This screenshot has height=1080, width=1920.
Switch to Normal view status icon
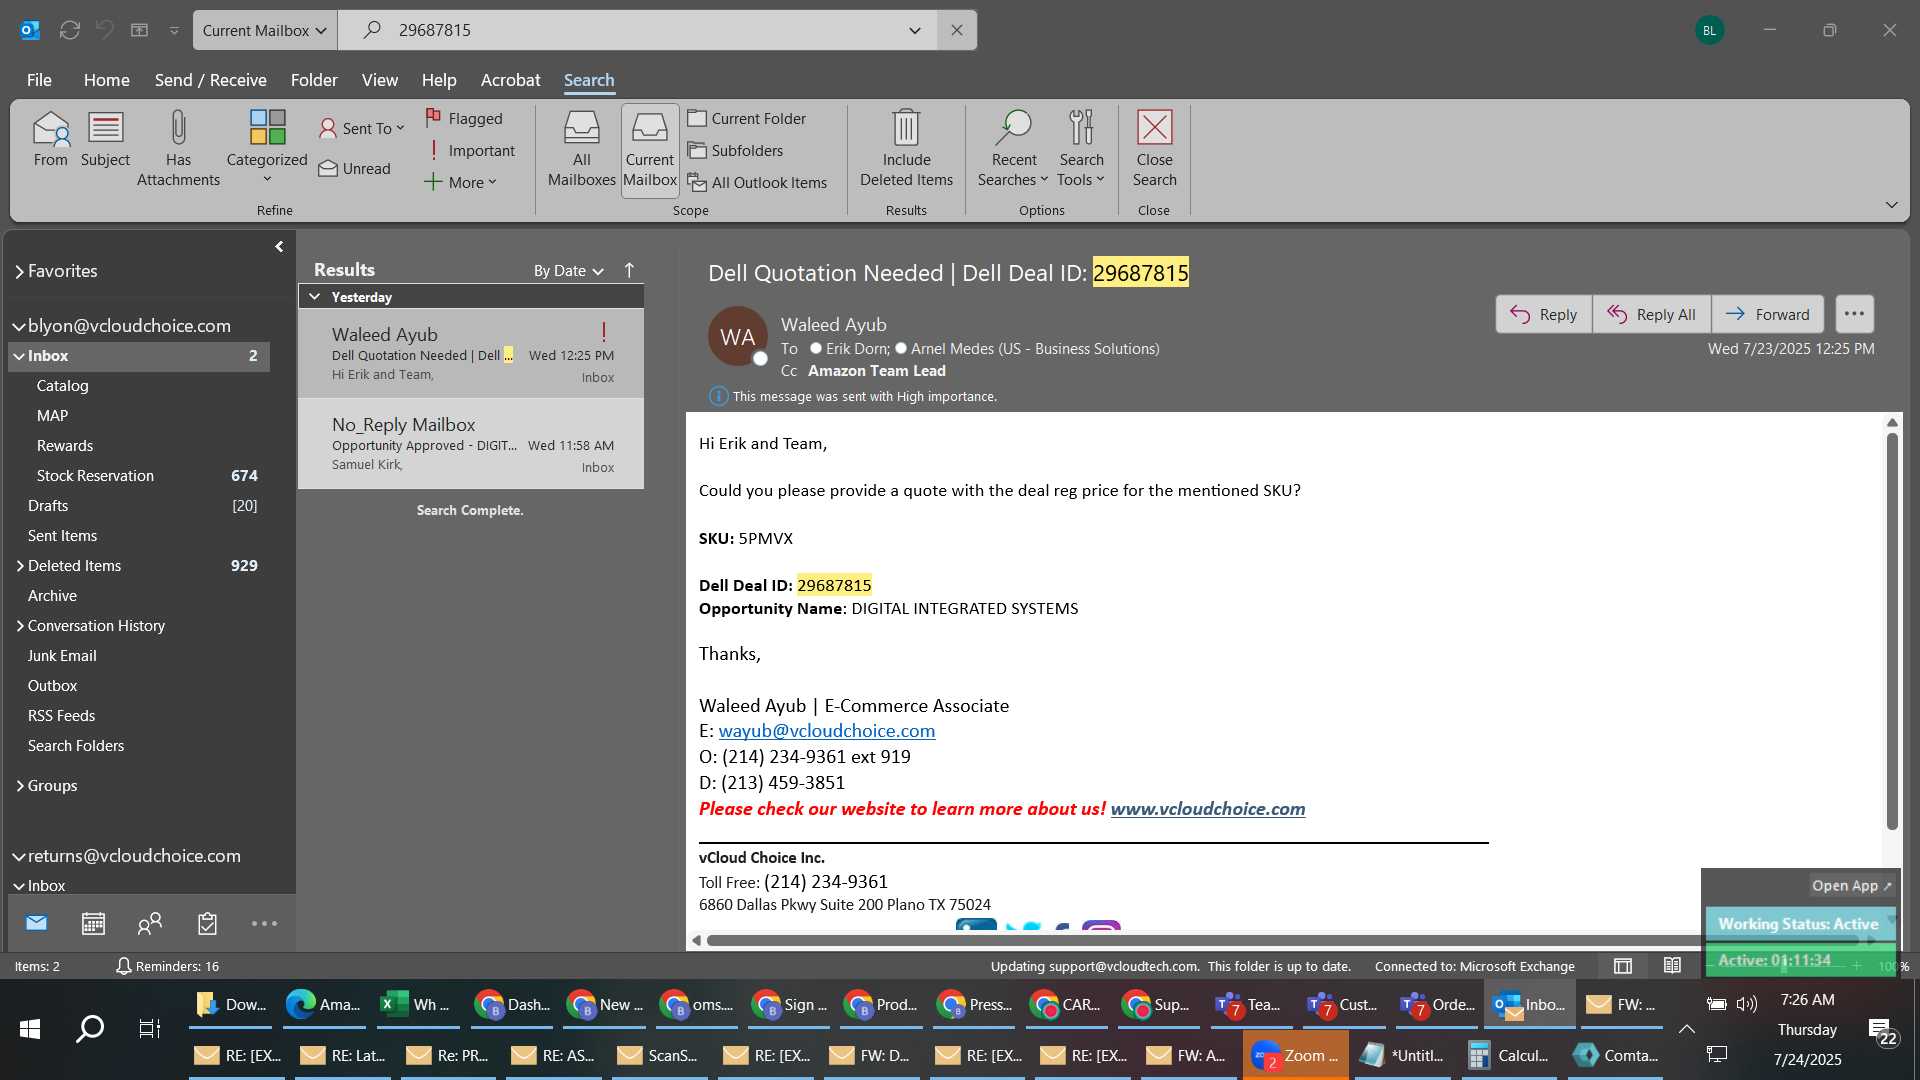pos(1623,966)
